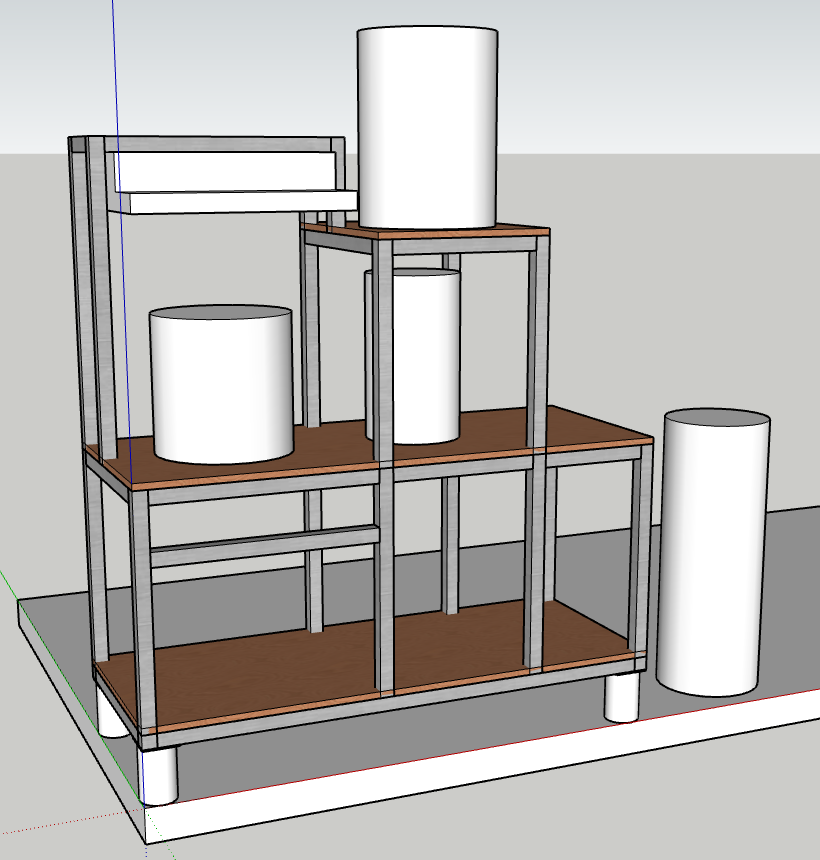Image resolution: width=820 pixels, height=860 pixels.
Task: Select the front-left cylindrical foot
Action: [x=158, y=776]
